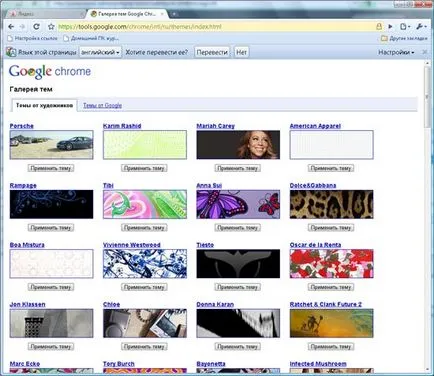Click the Tiesto dark logo thumbnail
434x376 pixels.
[238, 264]
